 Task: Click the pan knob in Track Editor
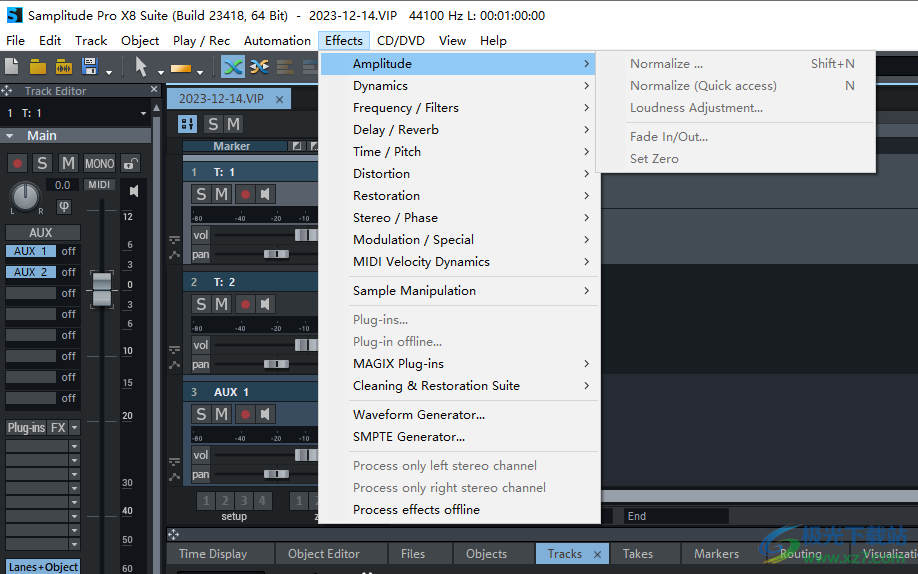25,197
